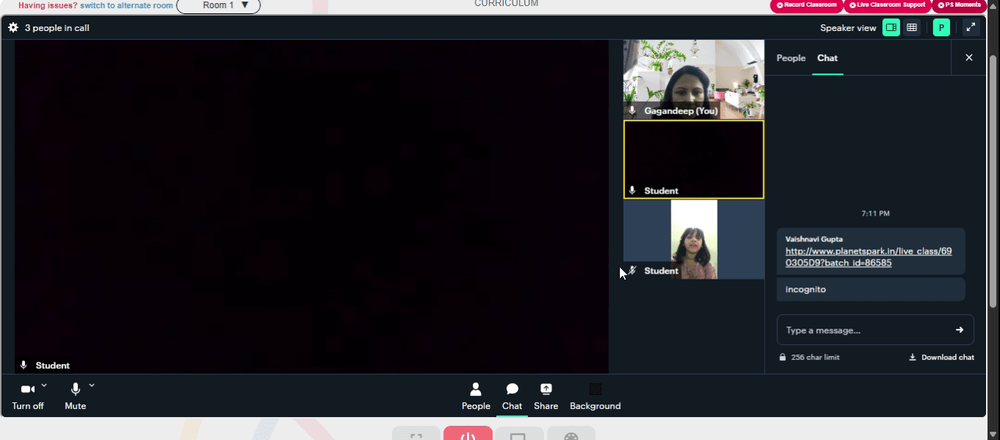Enter fullscreen with the expand arrows icon

tap(971, 27)
